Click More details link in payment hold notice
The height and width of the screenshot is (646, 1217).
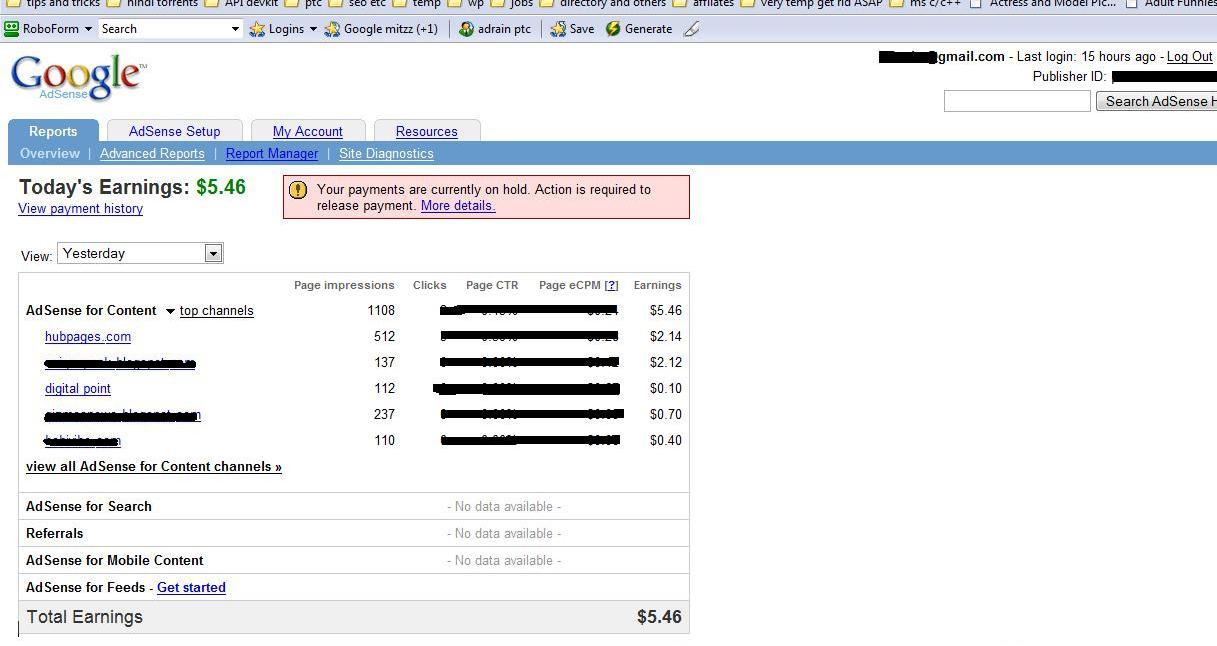[458, 206]
